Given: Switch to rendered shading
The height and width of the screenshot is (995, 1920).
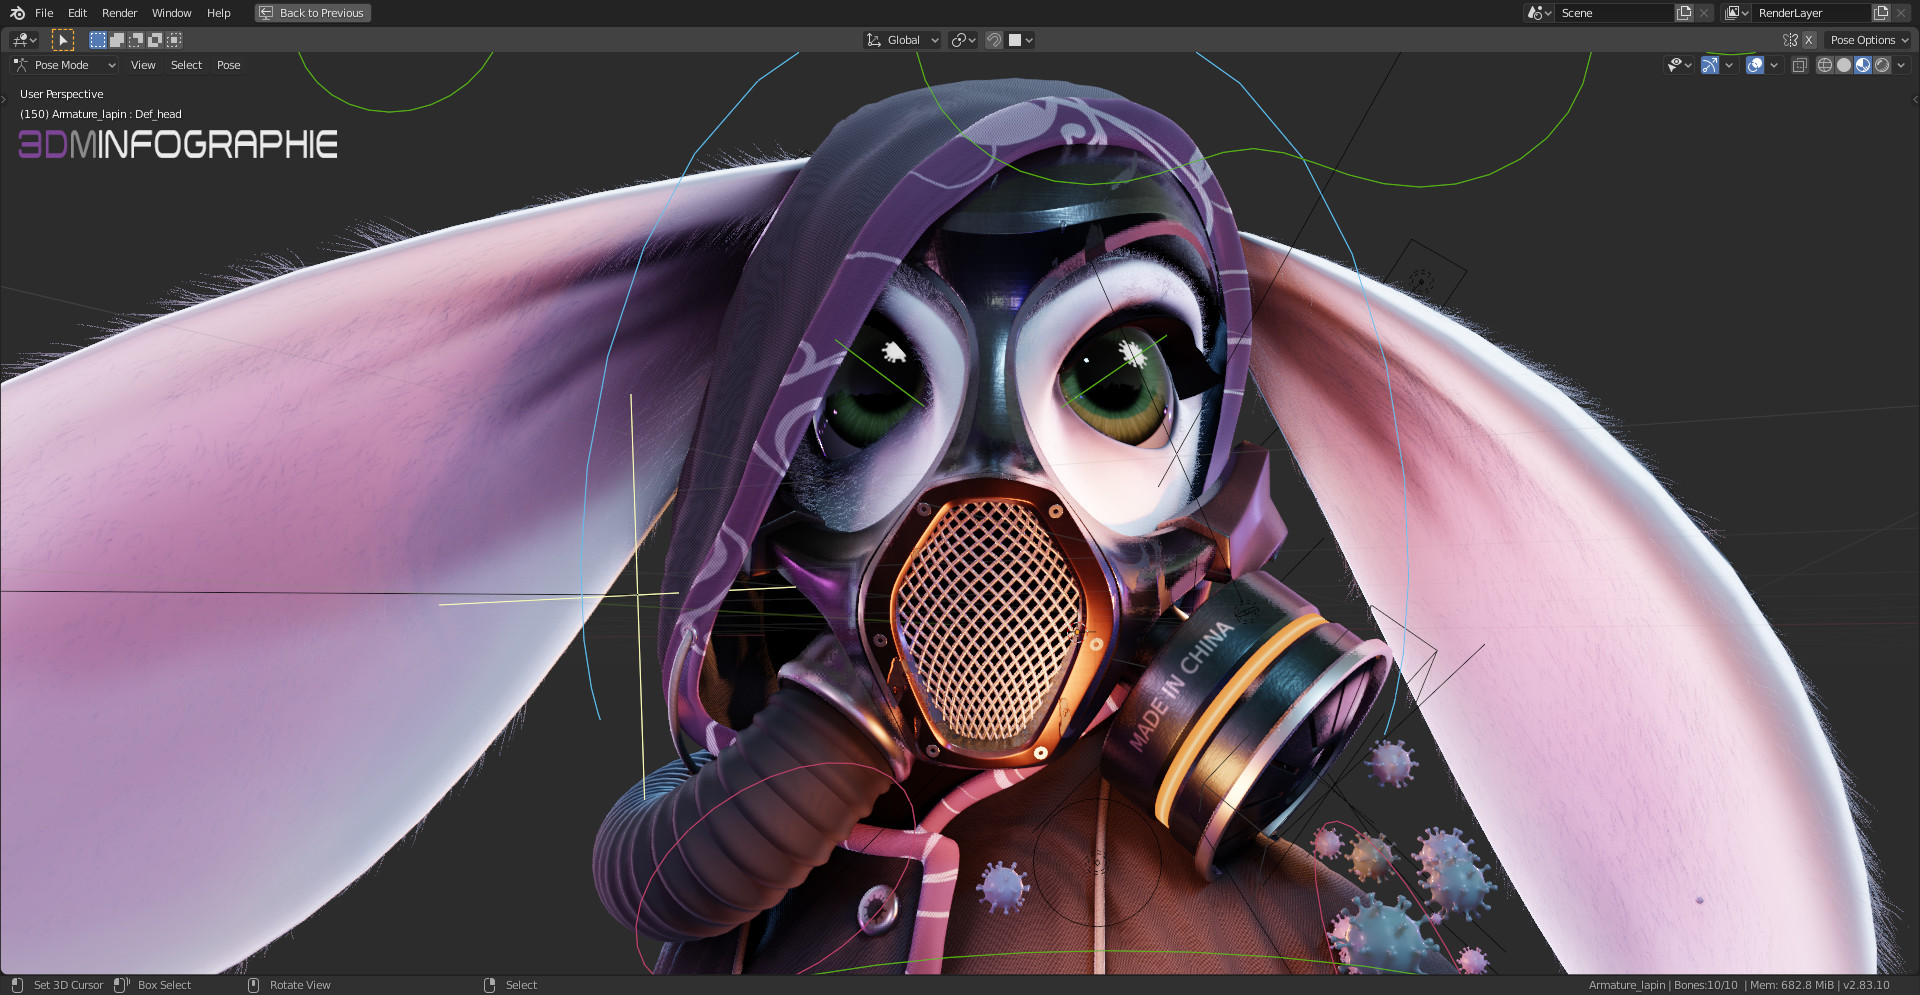Looking at the screenshot, I should point(1882,65).
